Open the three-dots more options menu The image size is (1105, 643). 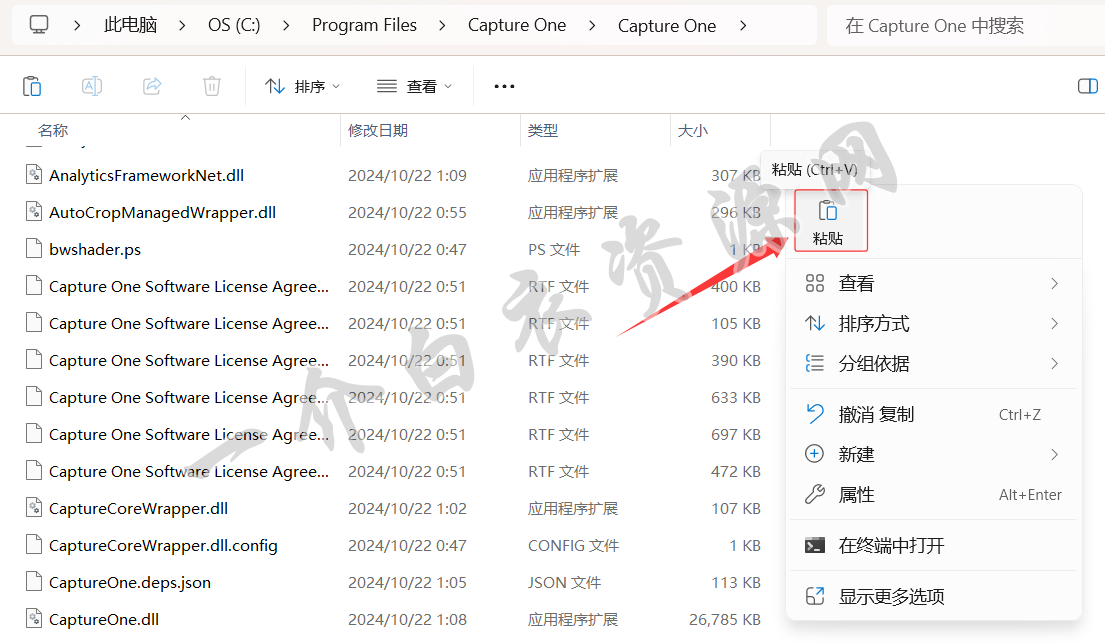505,86
